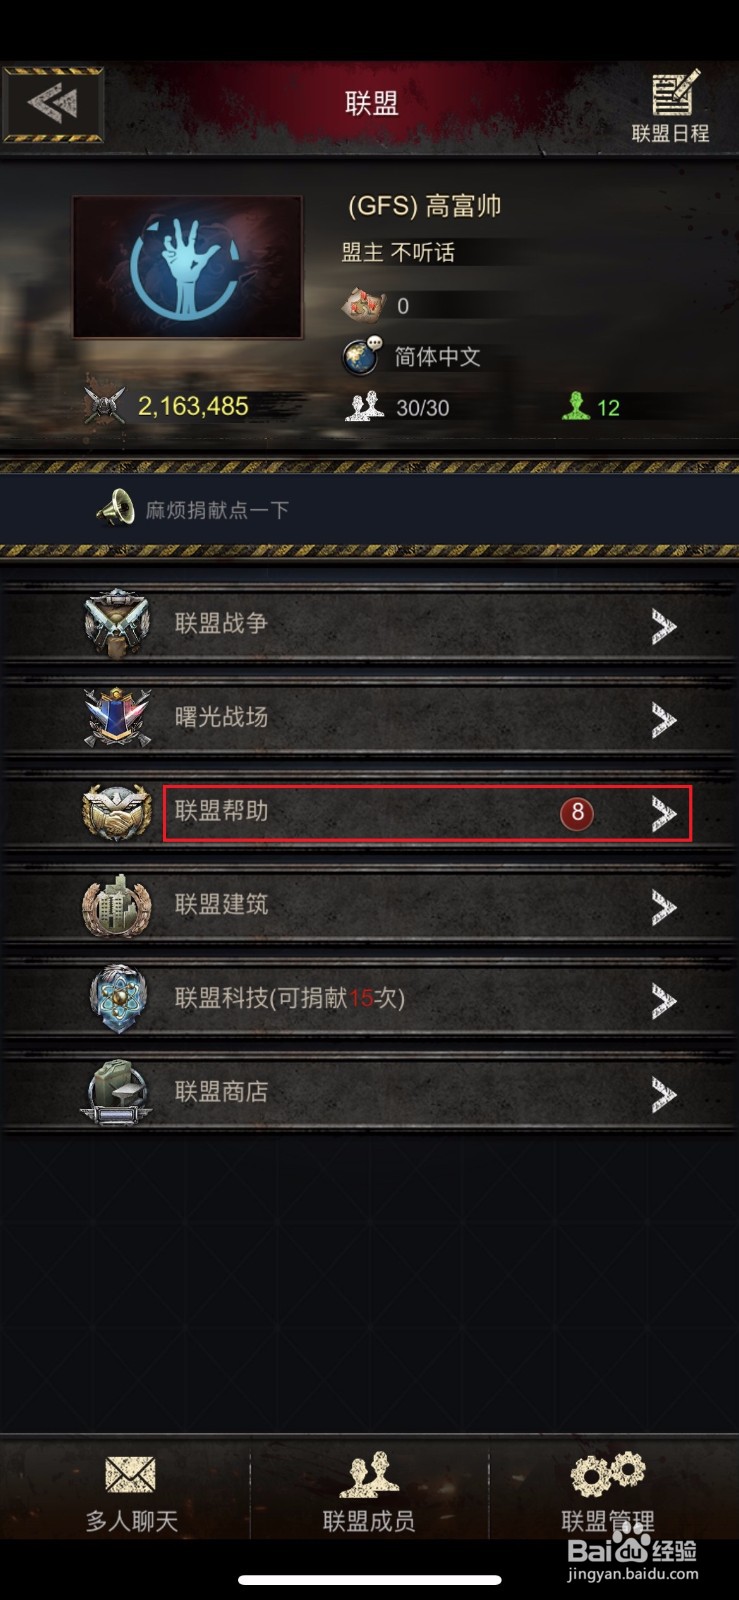
Task: Expand 联盟商店 with its arrow
Action: point(664,1095)
